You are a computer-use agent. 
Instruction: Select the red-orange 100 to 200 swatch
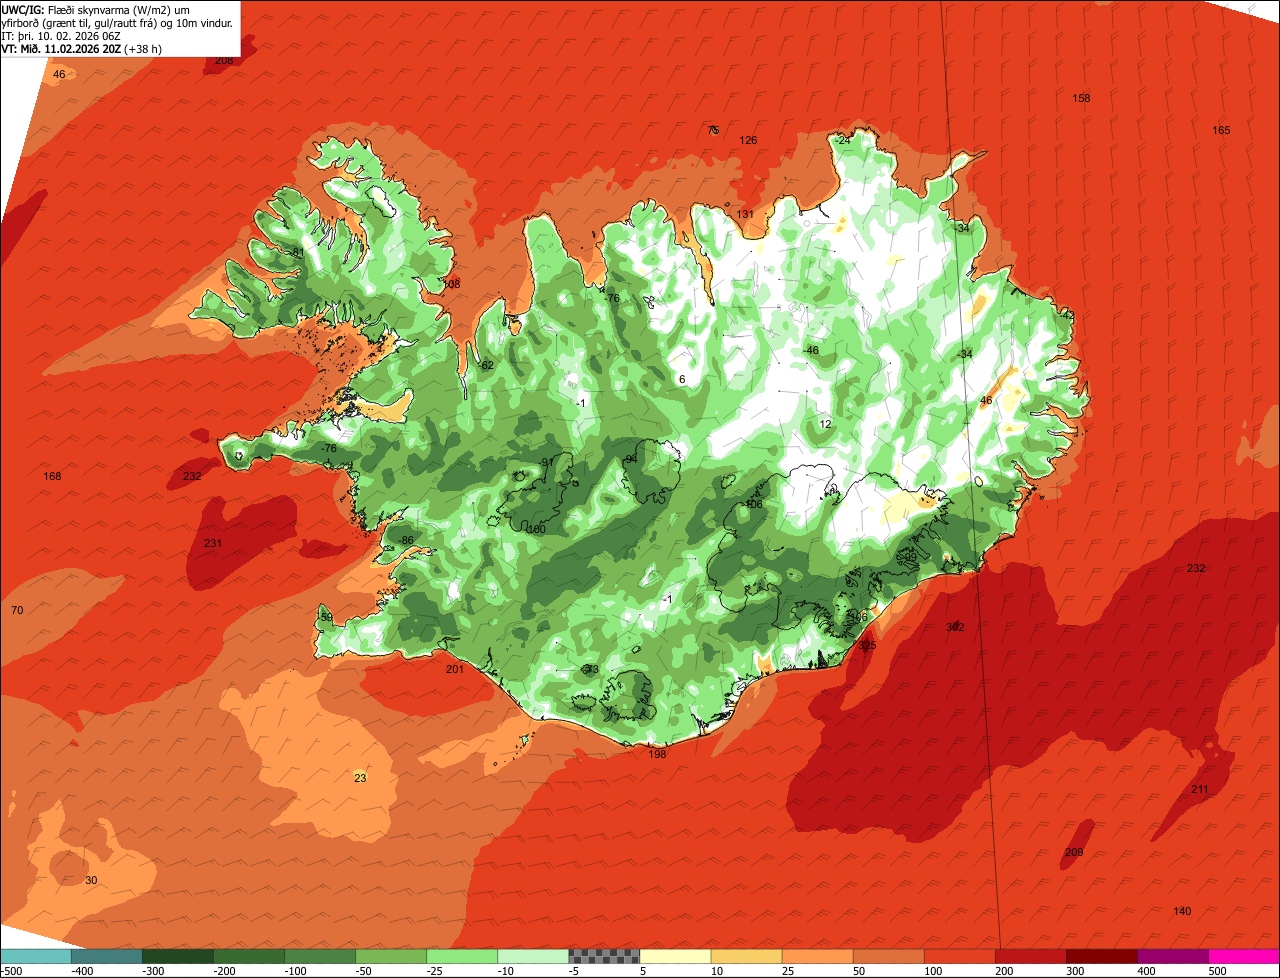(959, 956)
